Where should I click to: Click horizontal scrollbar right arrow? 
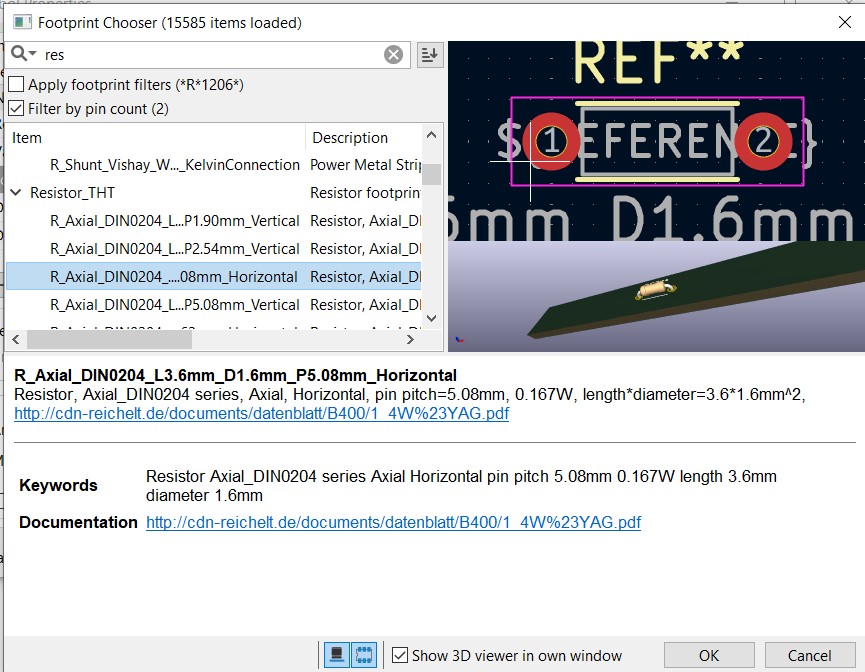pos(410,339)
